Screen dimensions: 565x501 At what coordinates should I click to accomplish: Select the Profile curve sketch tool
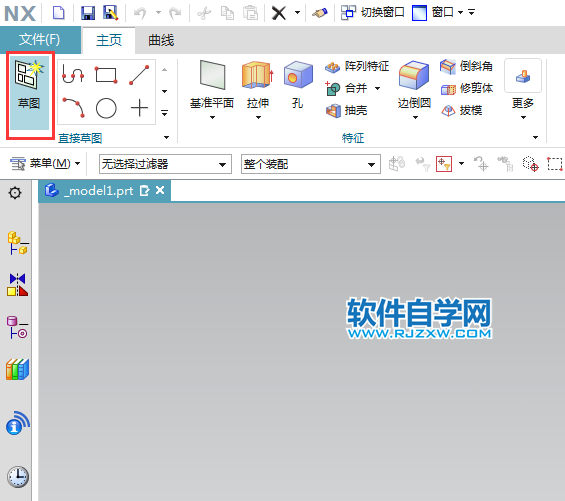[73, 74]
